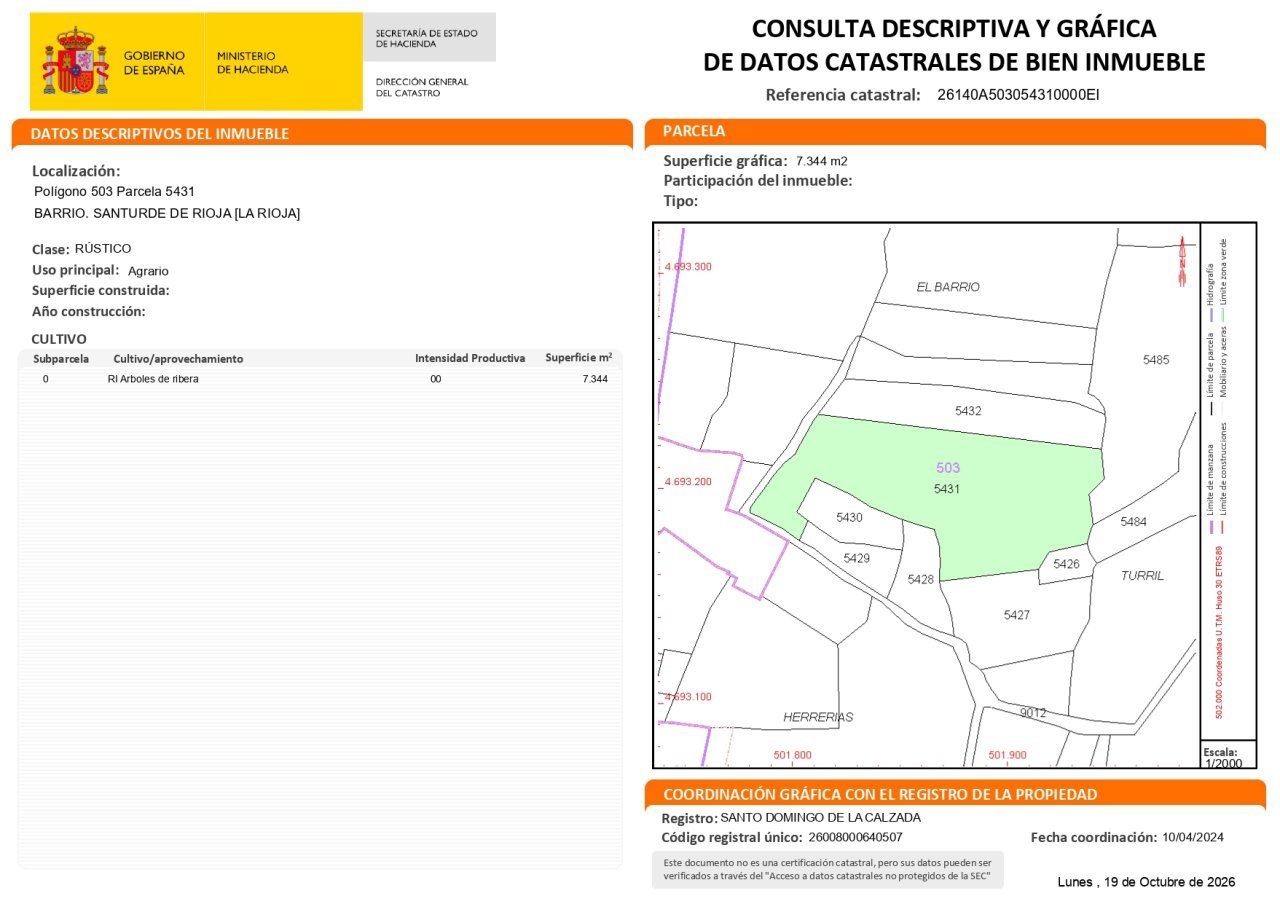The image size is (1280, 904).
Task: Click the scale value '1/2000'
Action: (x=1223, y=763)
